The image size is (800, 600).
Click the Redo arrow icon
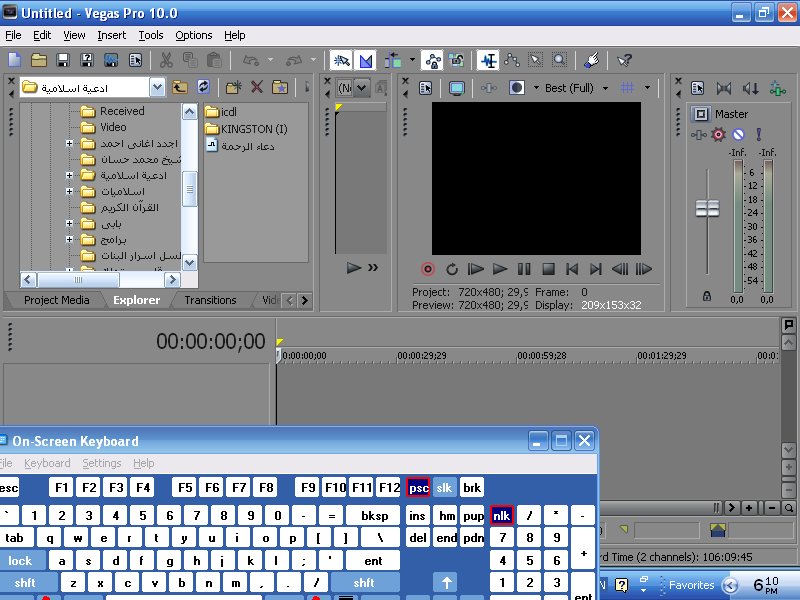[294, 60]
